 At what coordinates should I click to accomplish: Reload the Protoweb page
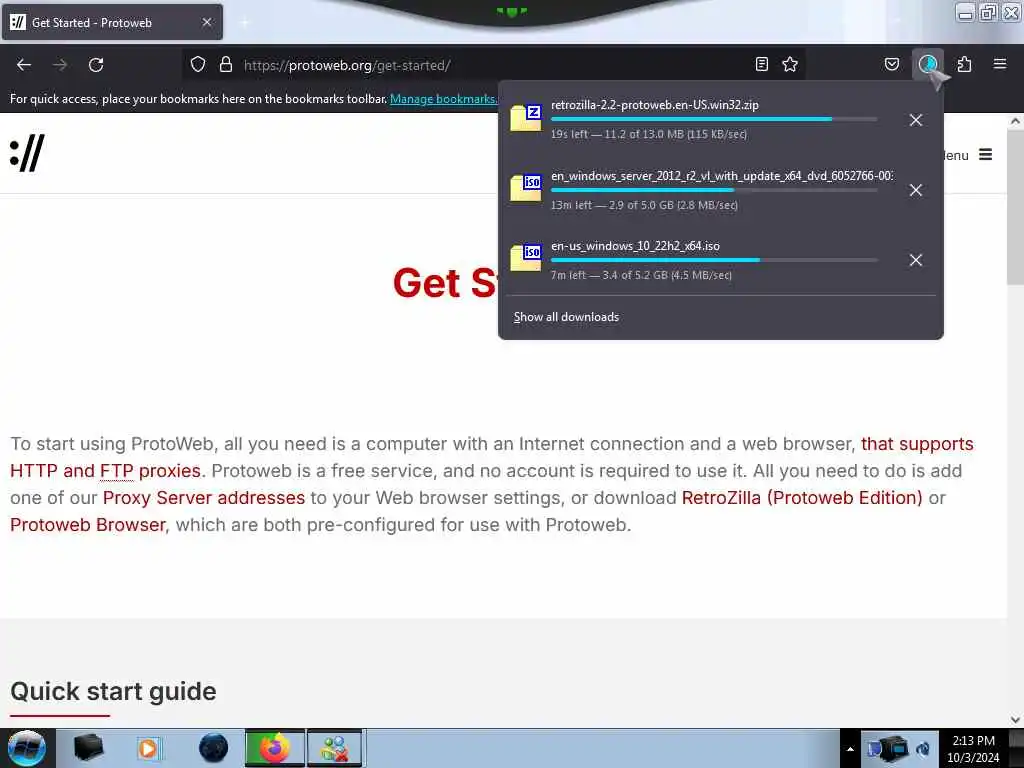96,65
